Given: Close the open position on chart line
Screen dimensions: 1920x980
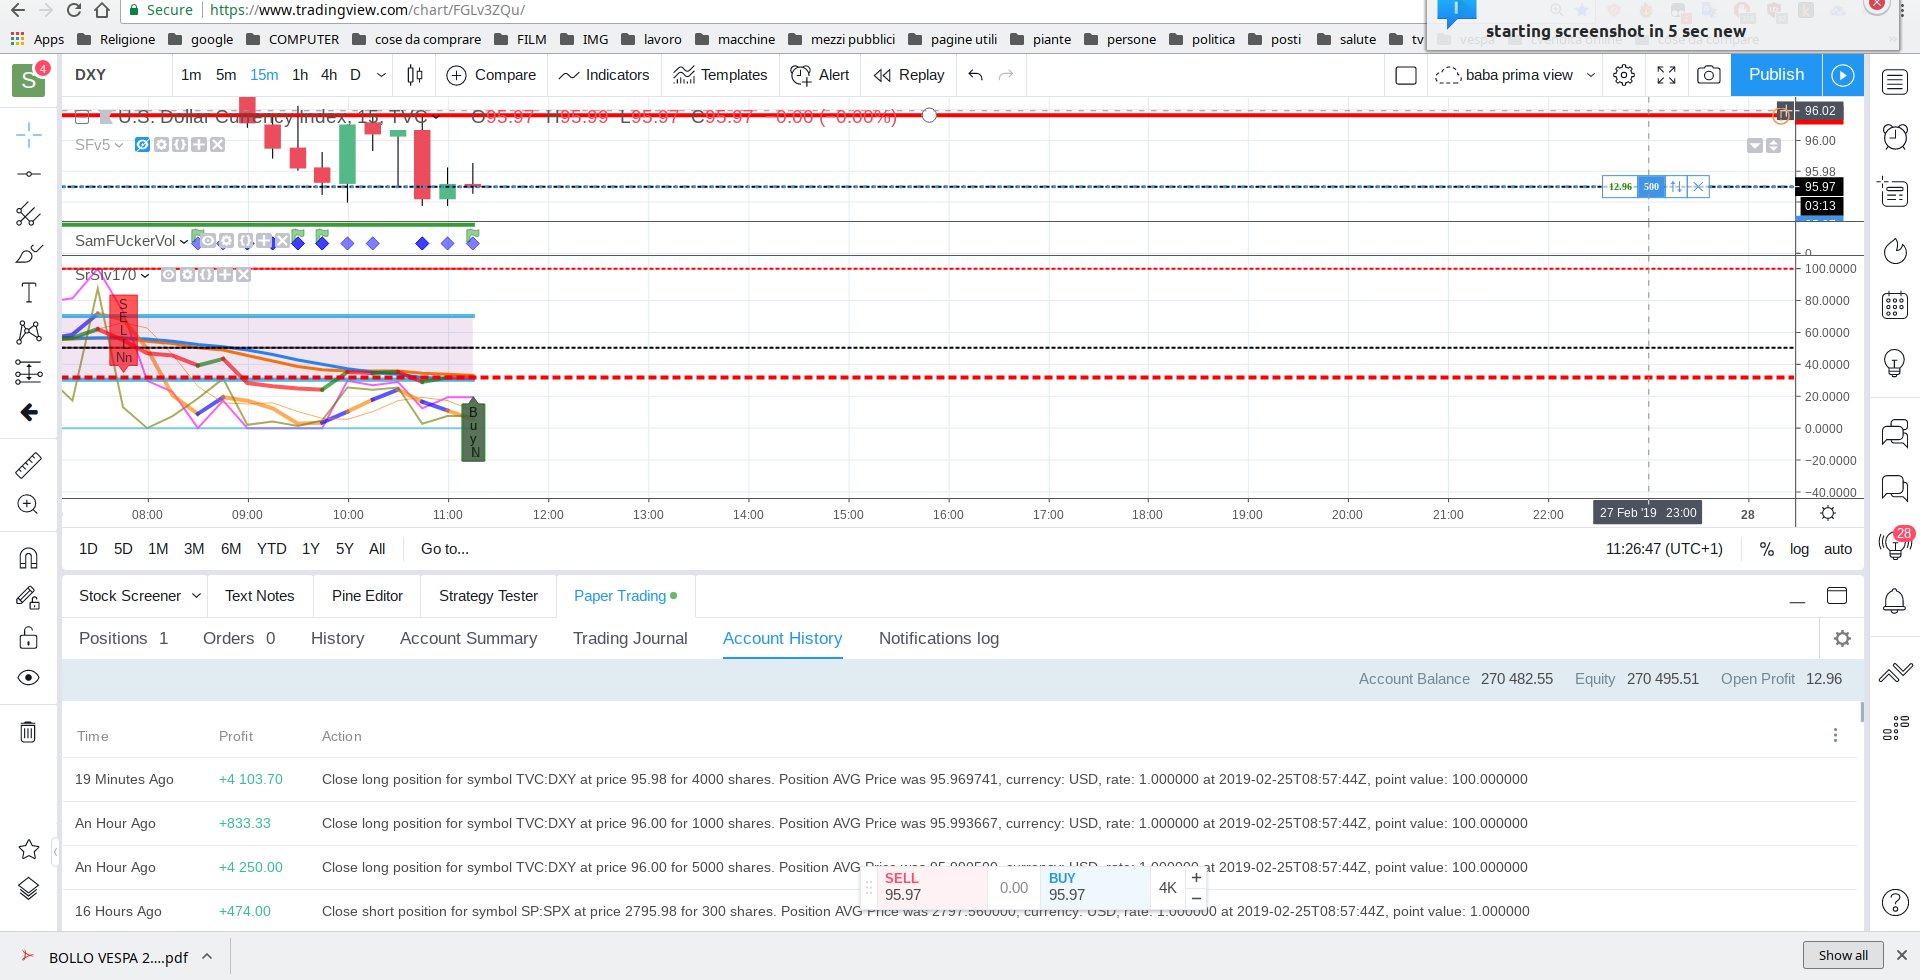Looking at the screenshot, I should [x=1698, y=187].
